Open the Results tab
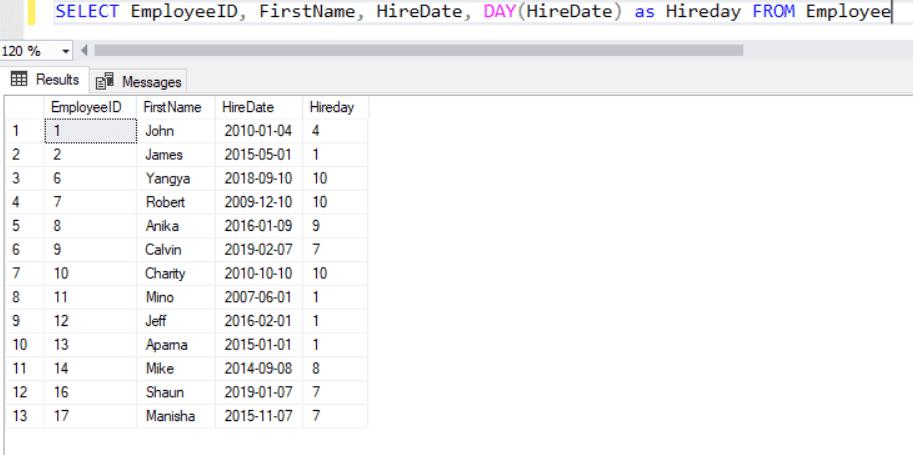This screenshot has height=455, width=913. pos(46,80)
